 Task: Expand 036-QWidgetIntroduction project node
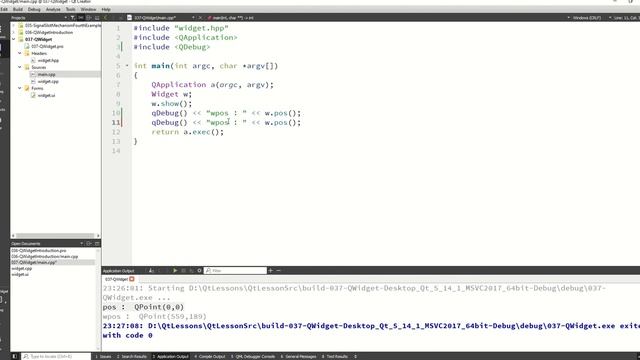13,32
